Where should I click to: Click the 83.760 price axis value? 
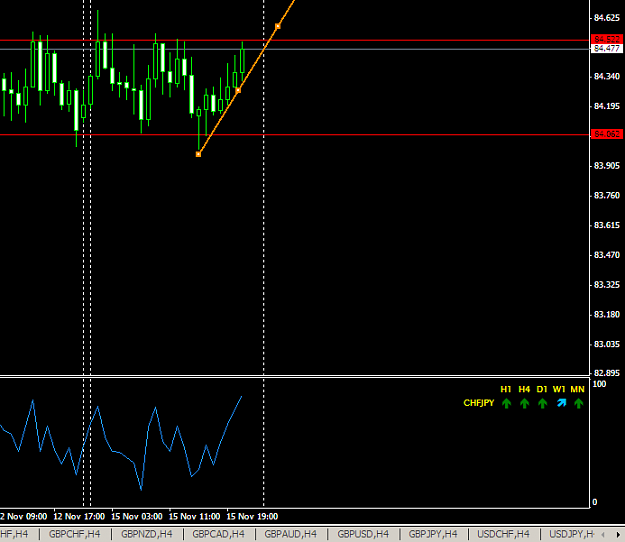tap(607, 195)
